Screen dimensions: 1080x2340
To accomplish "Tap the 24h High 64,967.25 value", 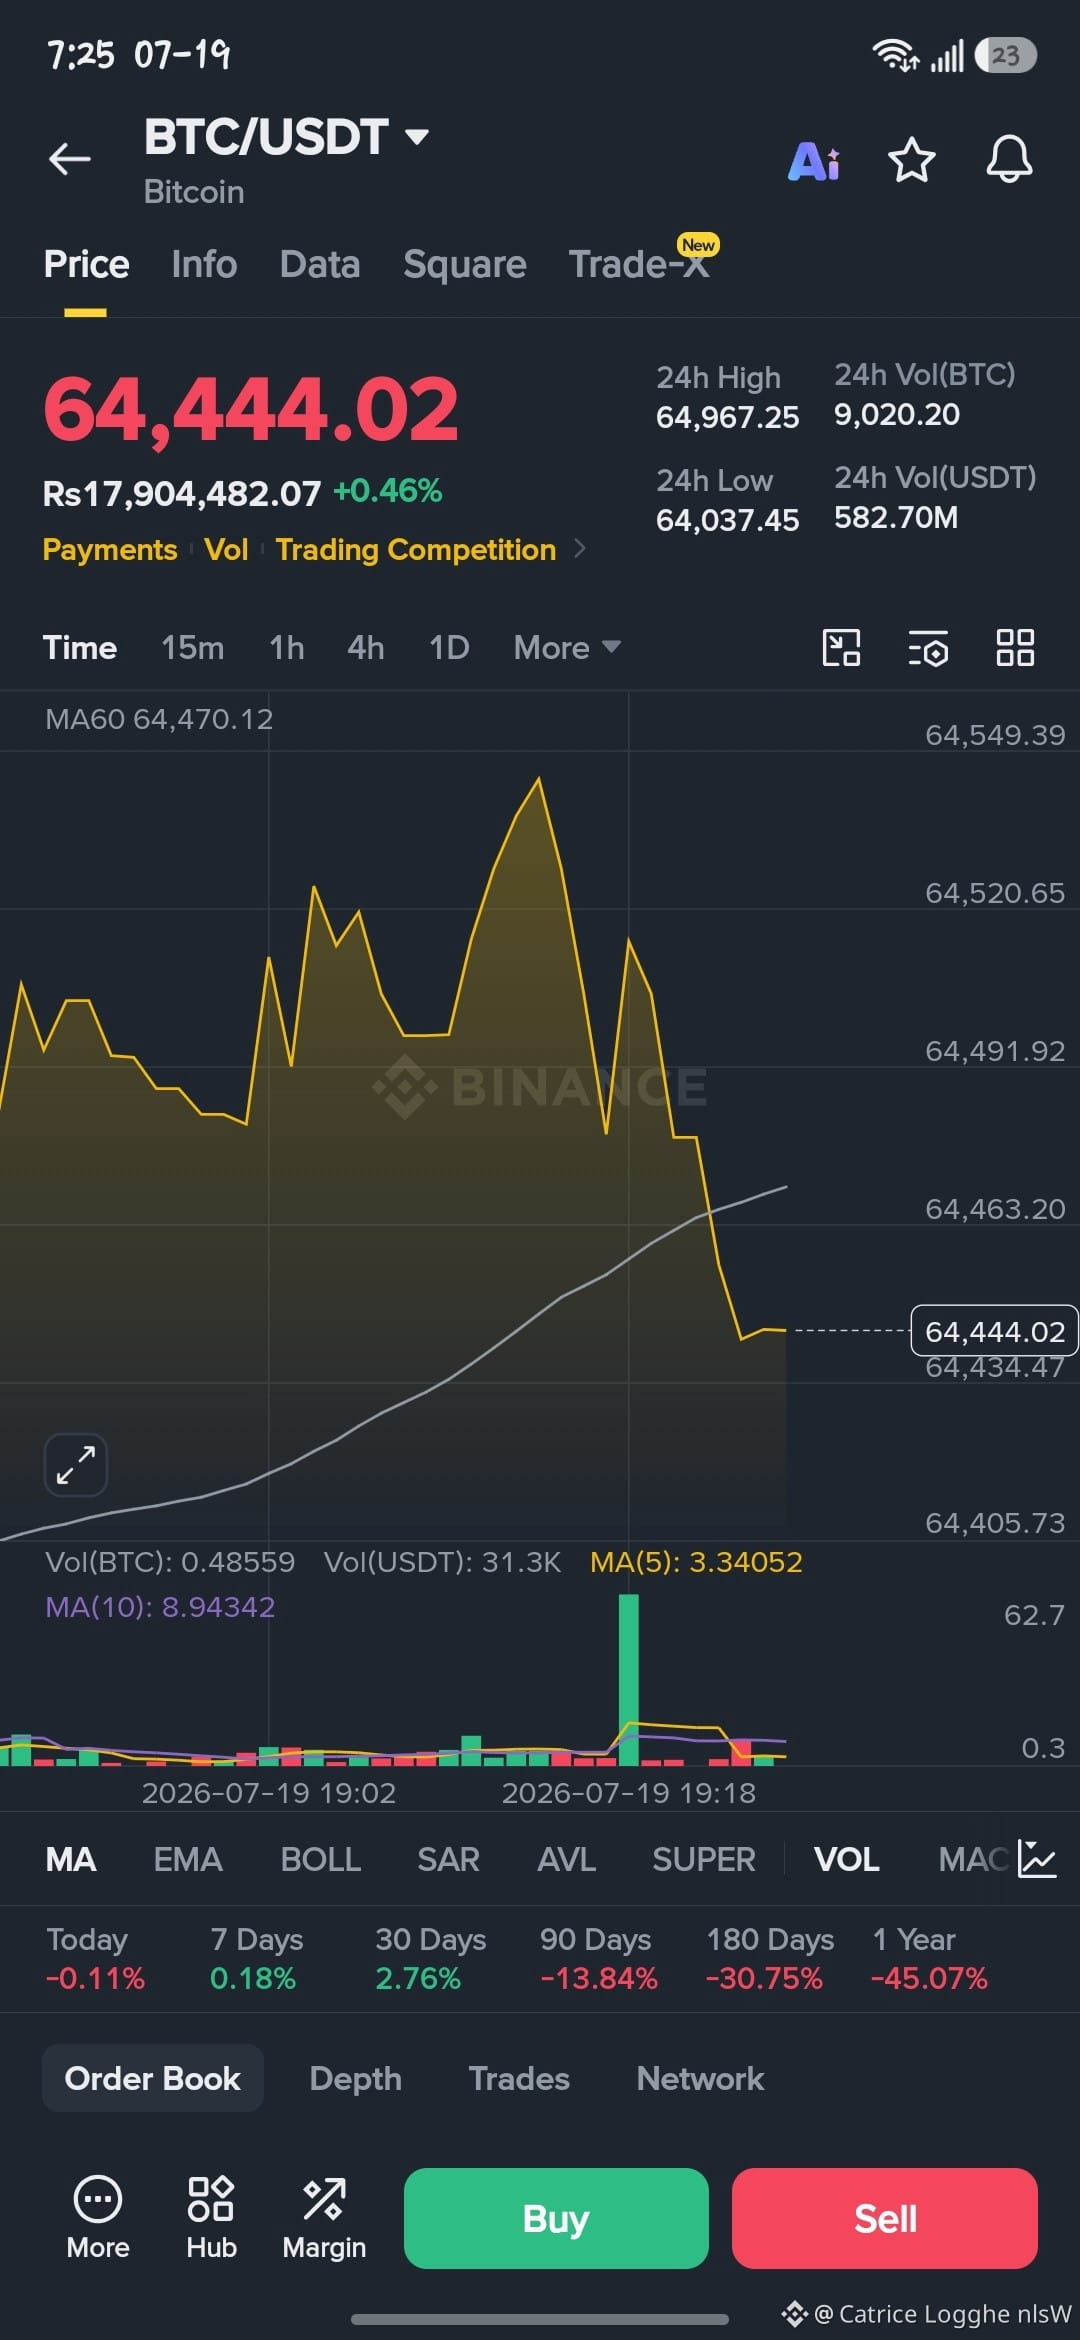I will click(x=728, y=417).
